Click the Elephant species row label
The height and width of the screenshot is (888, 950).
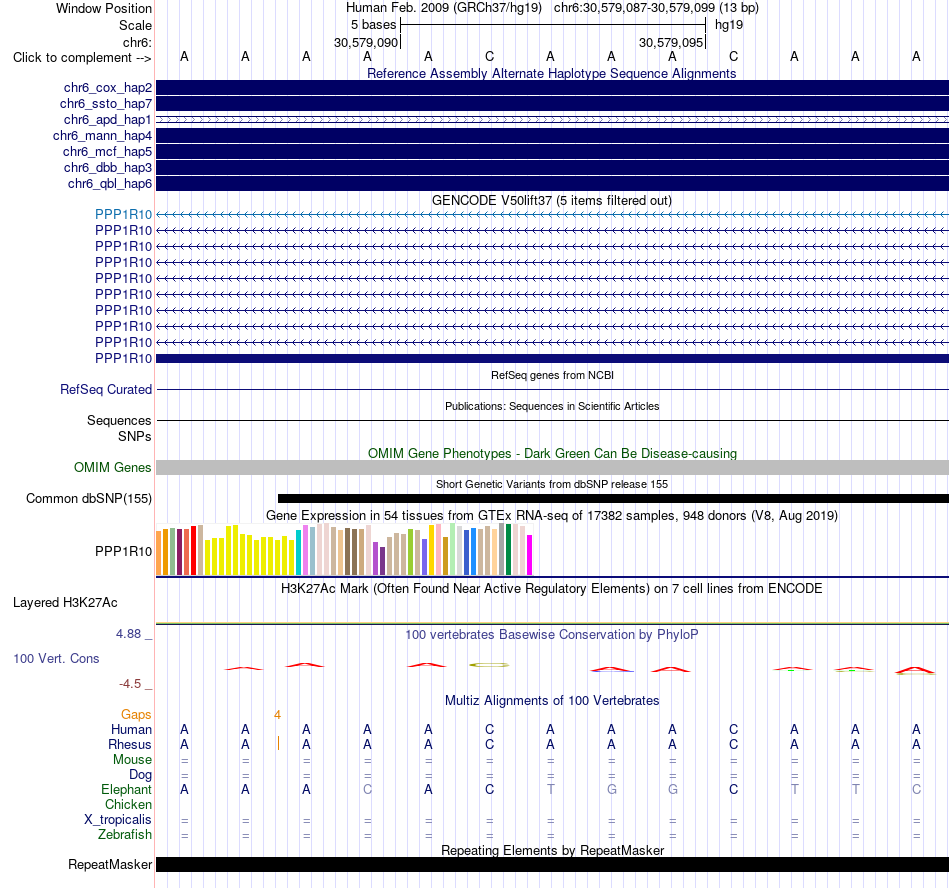point(127,789)
